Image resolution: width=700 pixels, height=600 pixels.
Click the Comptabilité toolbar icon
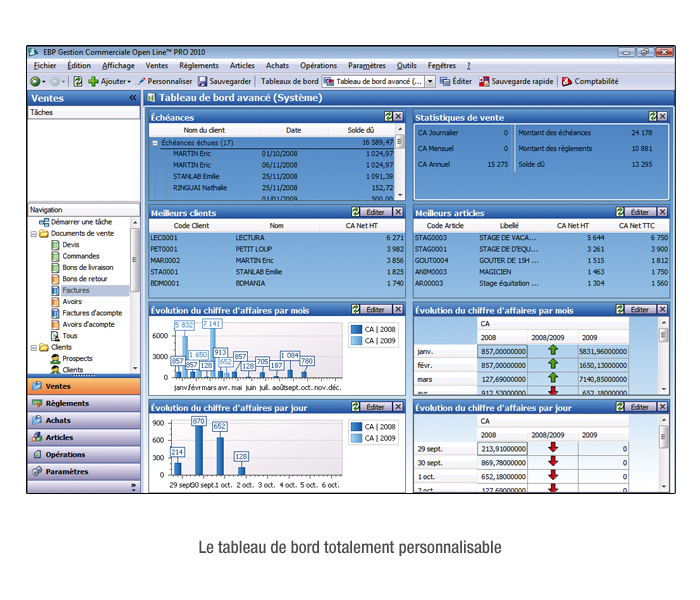click(566, 82)
